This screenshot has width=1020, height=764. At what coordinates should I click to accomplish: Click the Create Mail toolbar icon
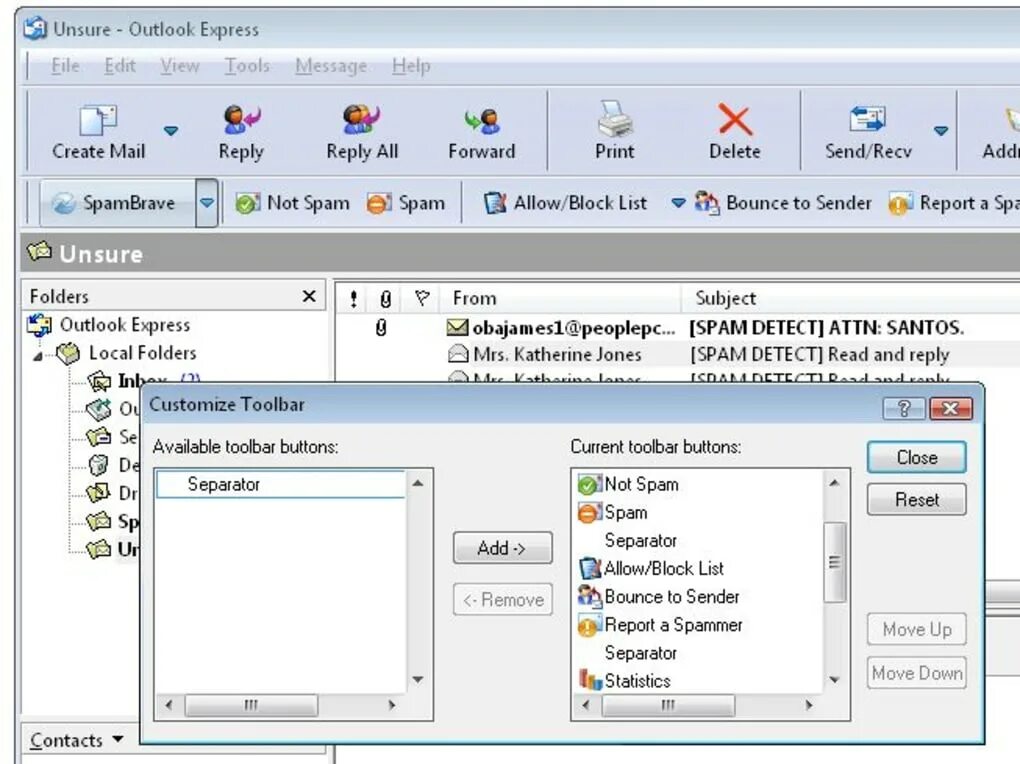98,120
